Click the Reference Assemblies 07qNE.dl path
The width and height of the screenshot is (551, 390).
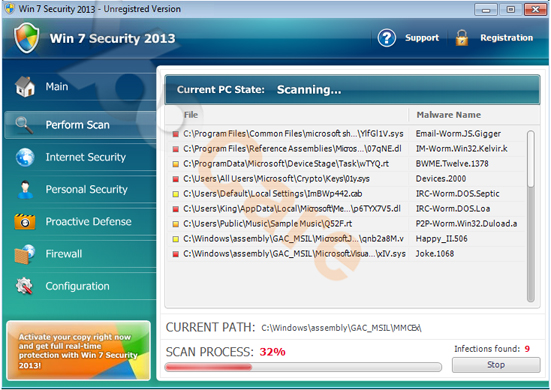click(x=292, y=149)
